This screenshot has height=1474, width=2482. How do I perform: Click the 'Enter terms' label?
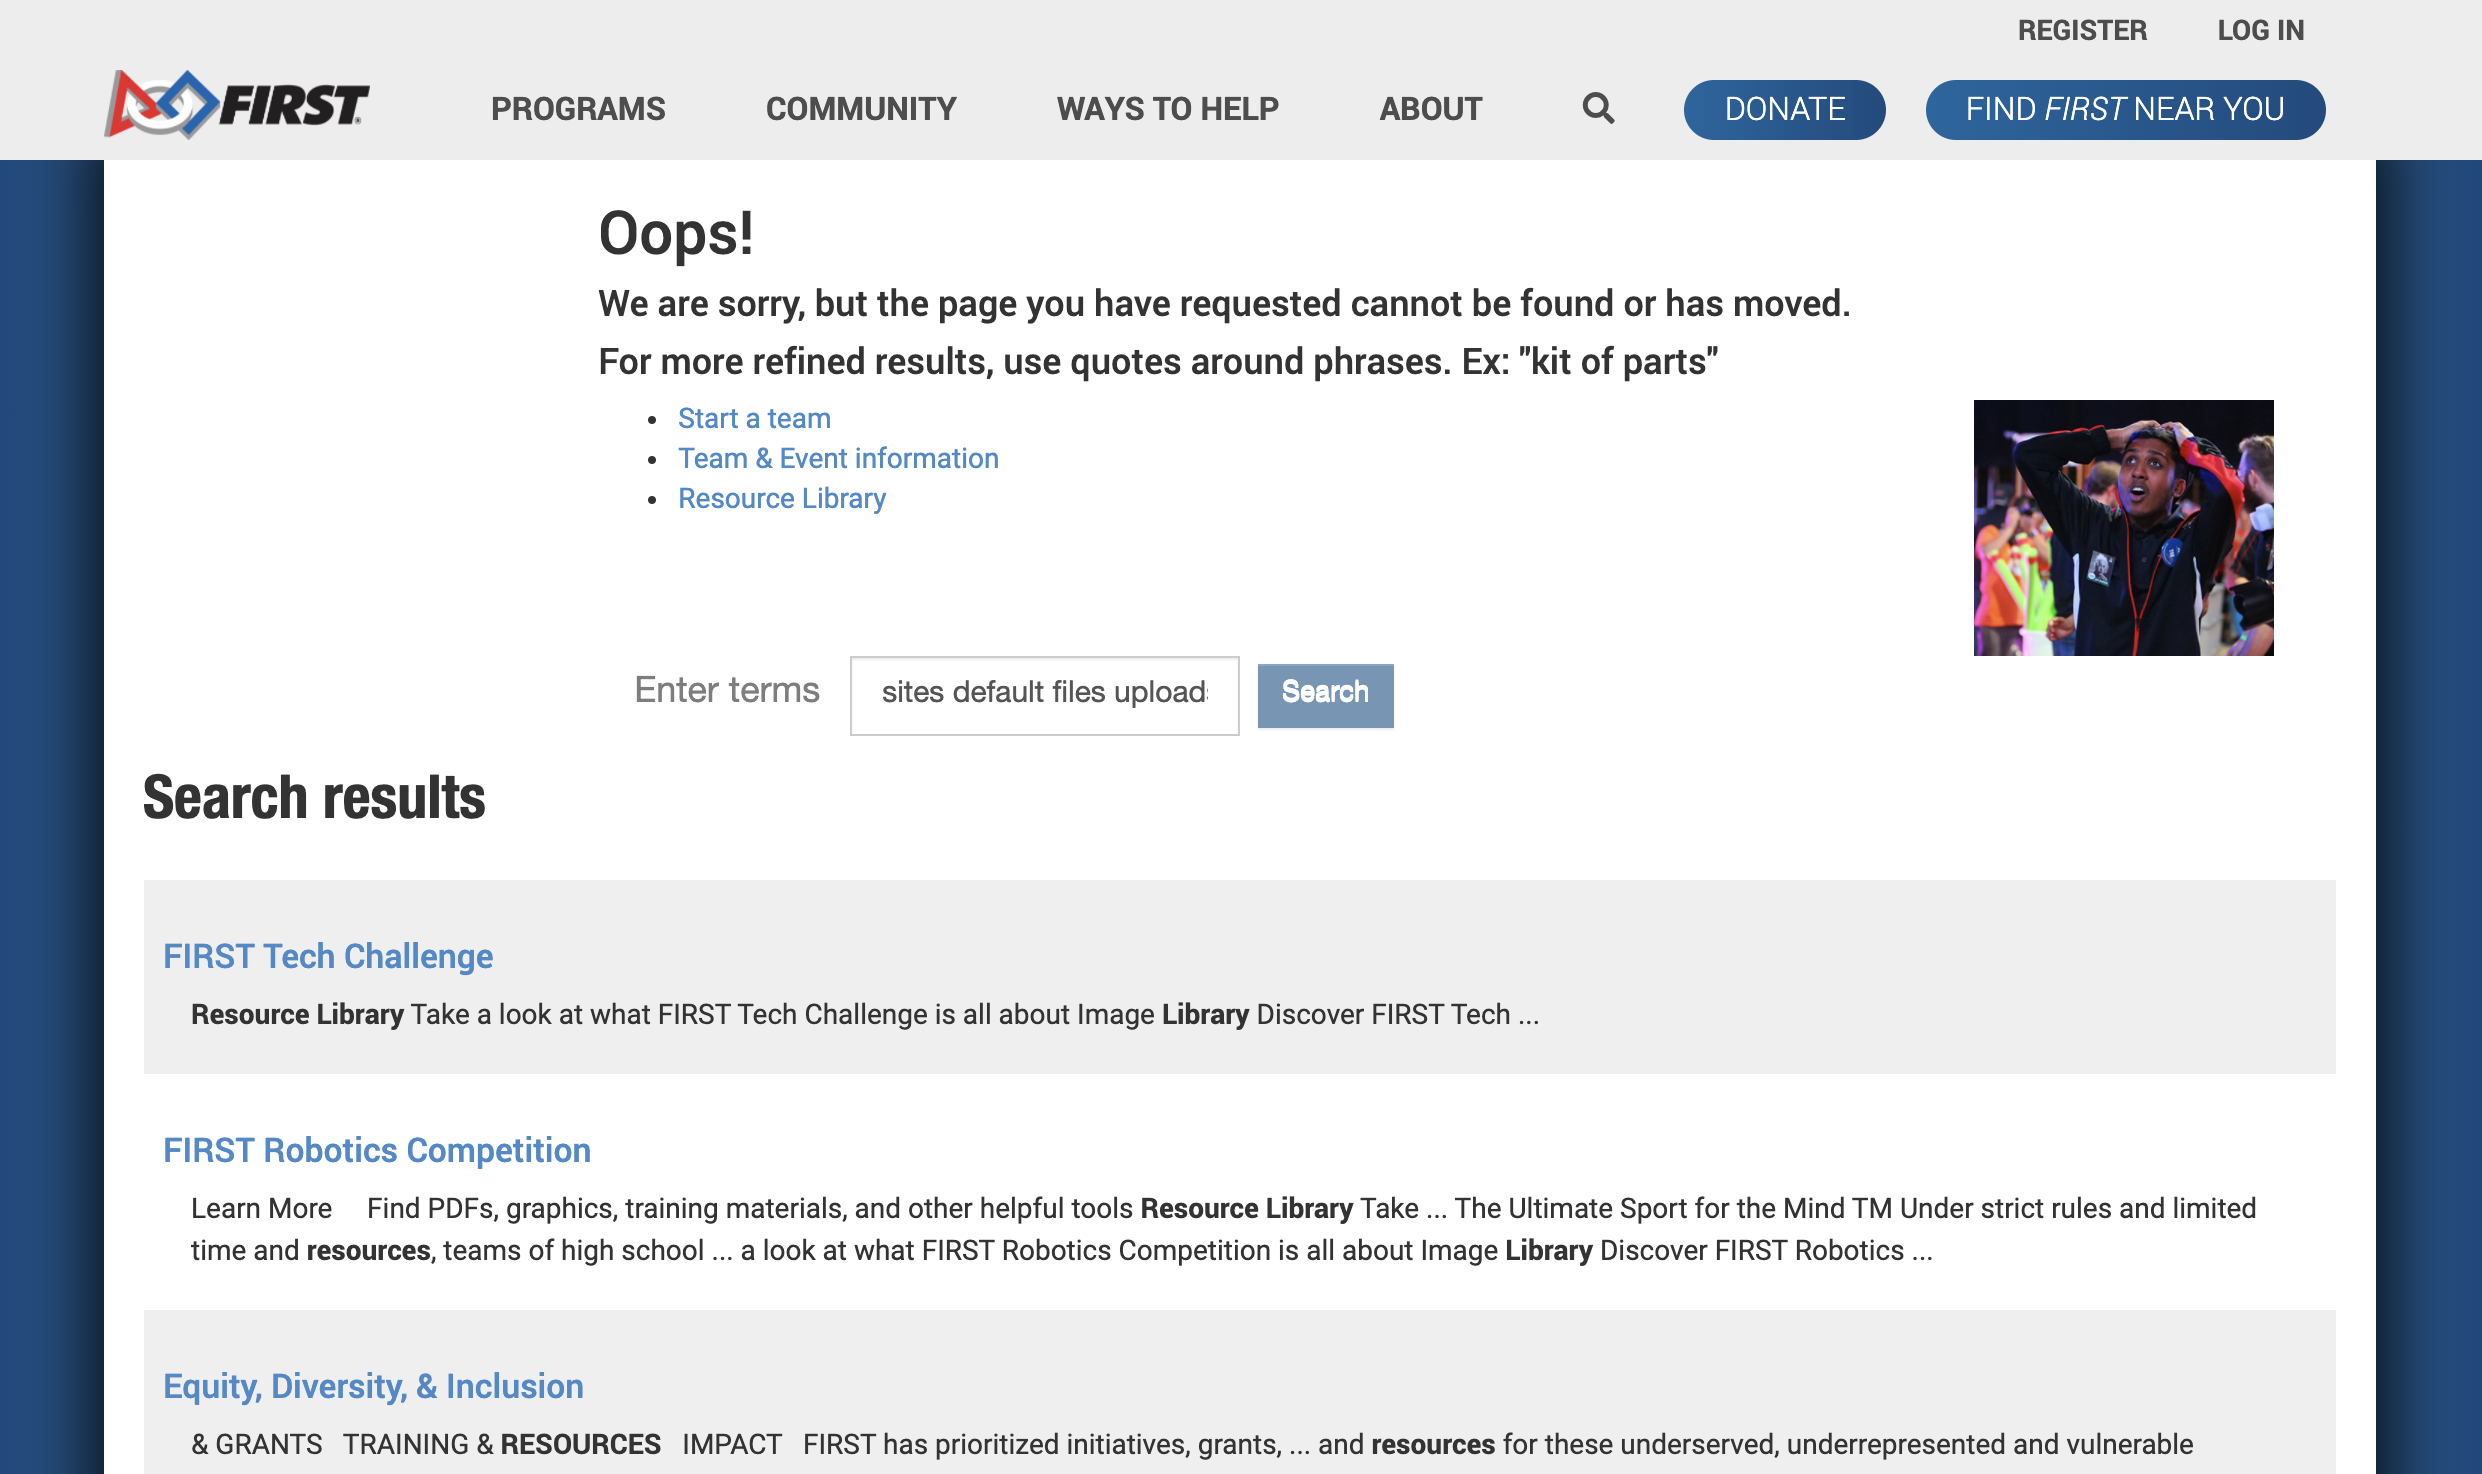727,690
